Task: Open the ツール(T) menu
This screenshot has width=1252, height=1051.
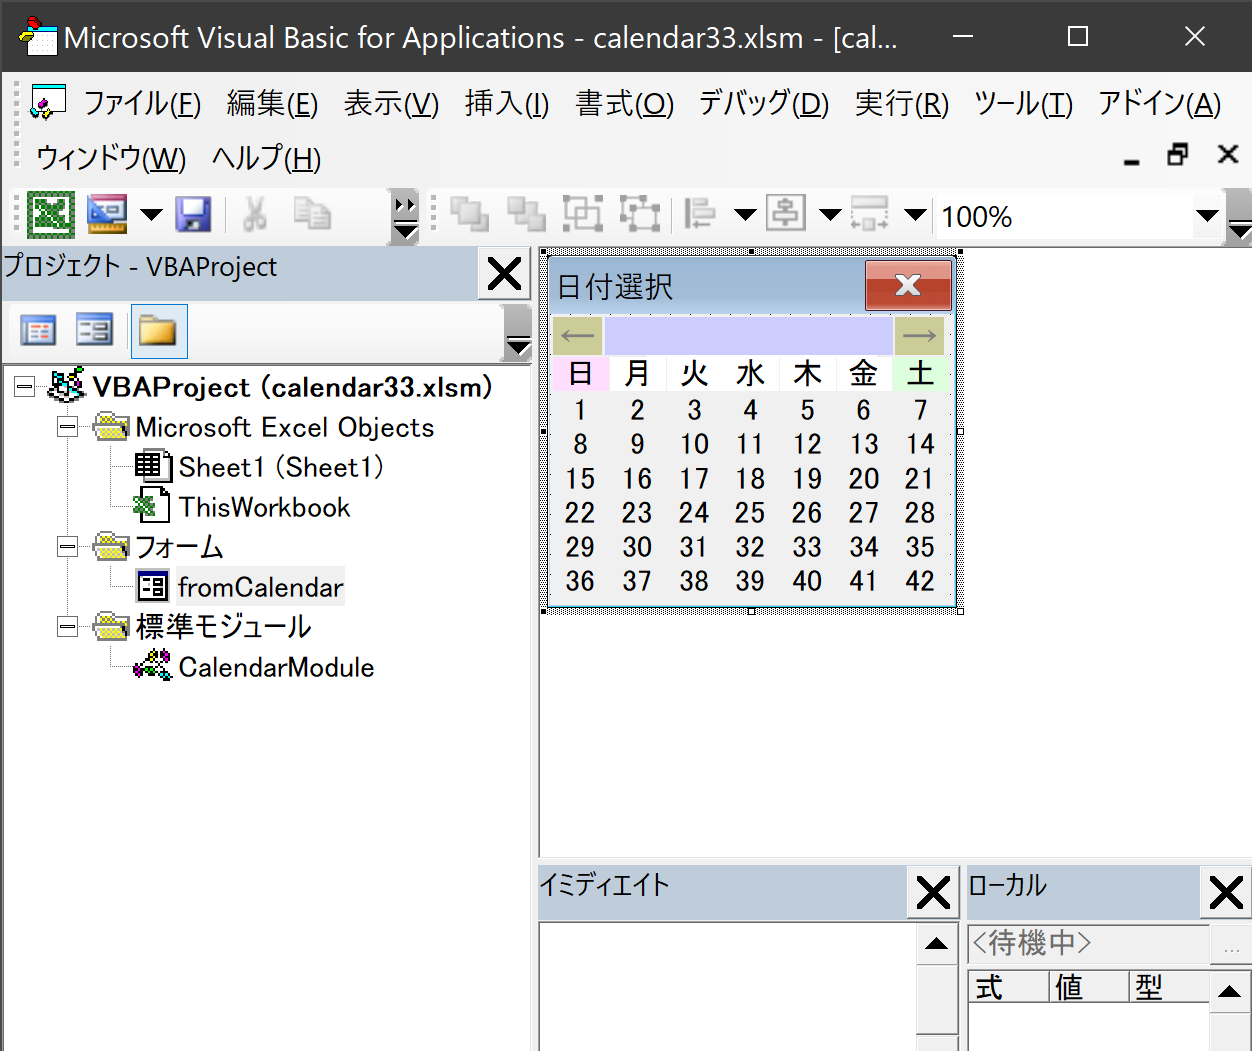Action: pyautogui.click(x=1024, y=103)
